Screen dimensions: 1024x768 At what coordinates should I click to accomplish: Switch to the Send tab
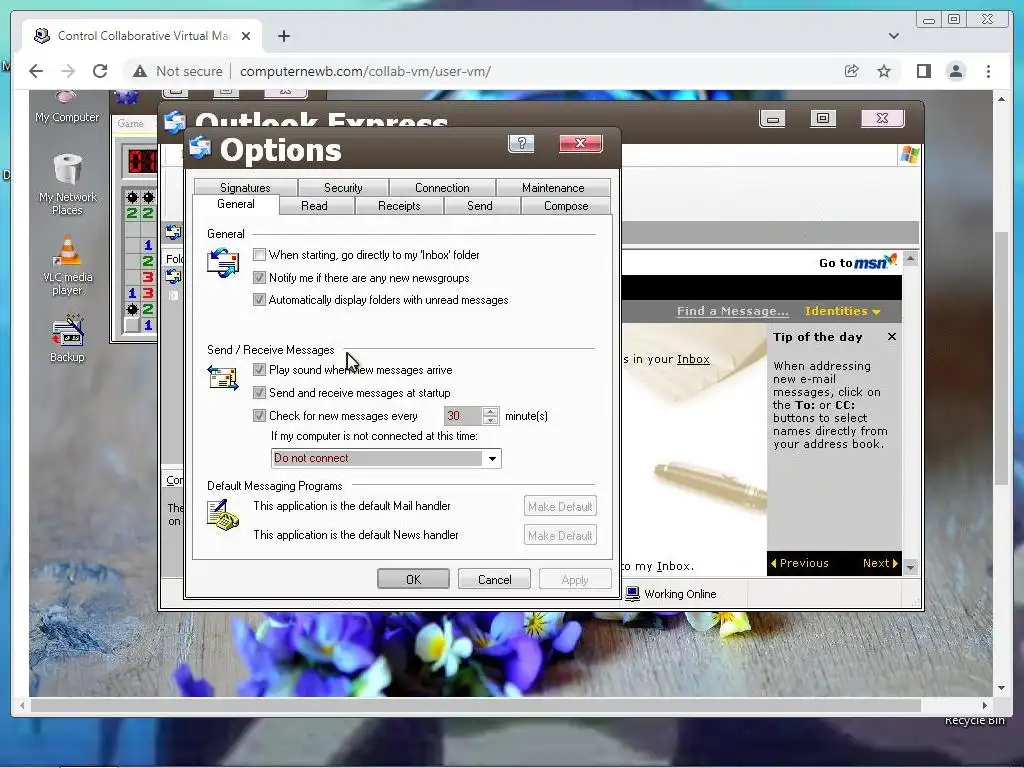coord(480,206)
